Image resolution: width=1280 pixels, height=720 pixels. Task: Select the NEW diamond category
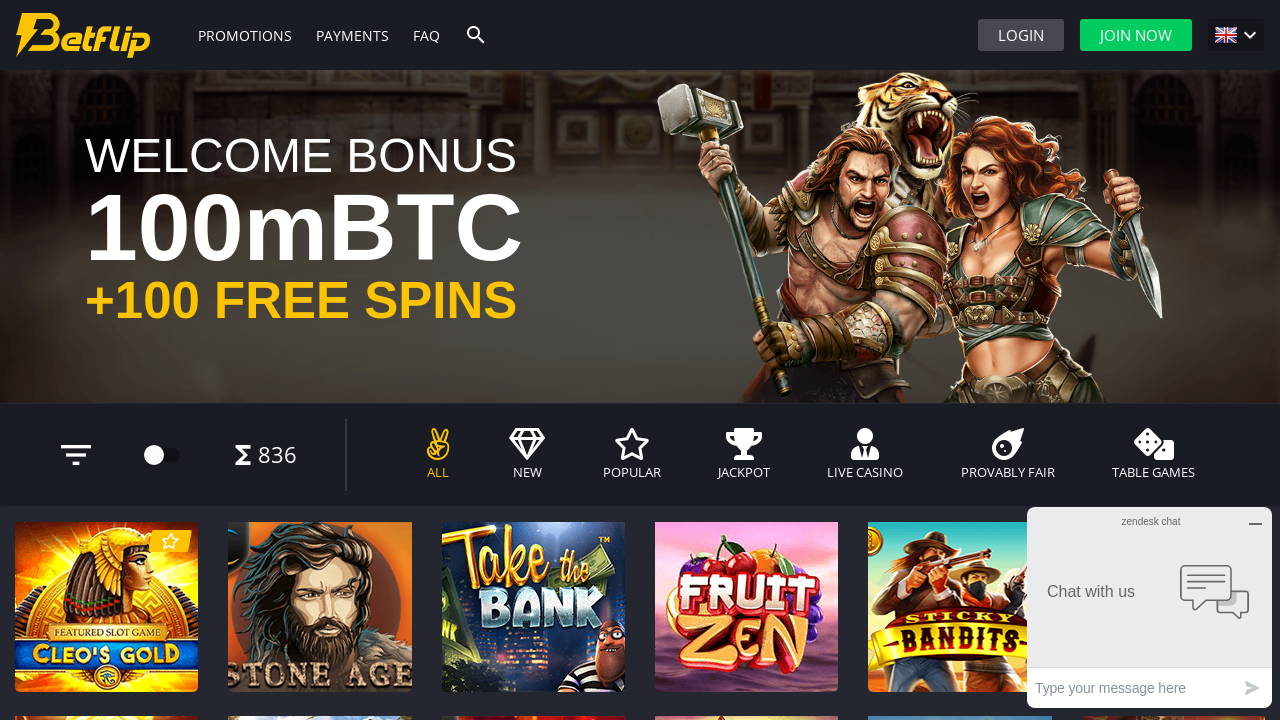coord(527,454)
